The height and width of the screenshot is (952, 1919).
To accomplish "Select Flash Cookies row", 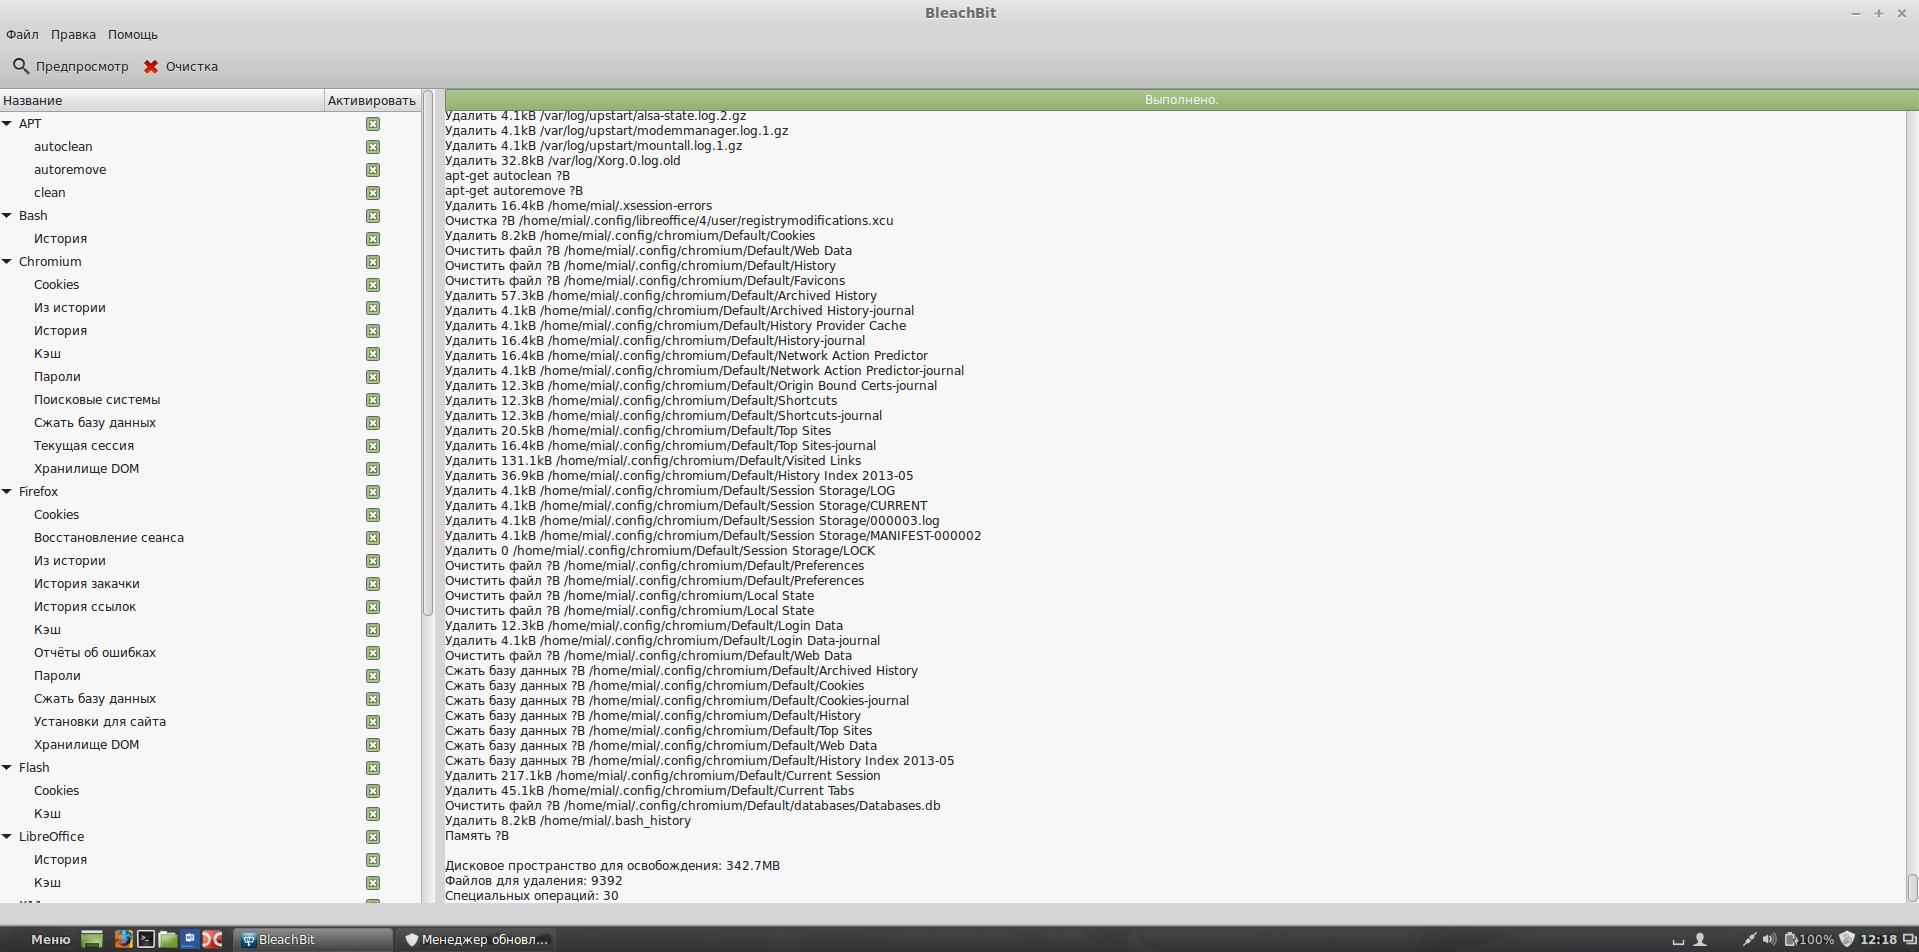I will (x=210, y=791).
